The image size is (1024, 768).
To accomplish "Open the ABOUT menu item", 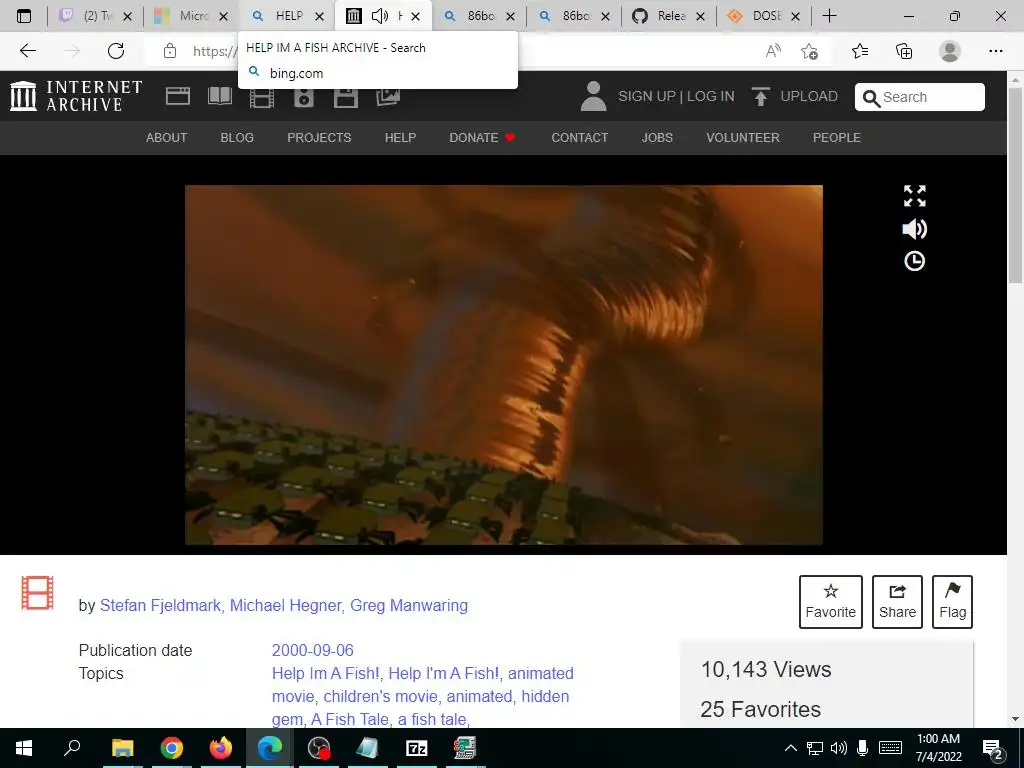I will point(167,138).
